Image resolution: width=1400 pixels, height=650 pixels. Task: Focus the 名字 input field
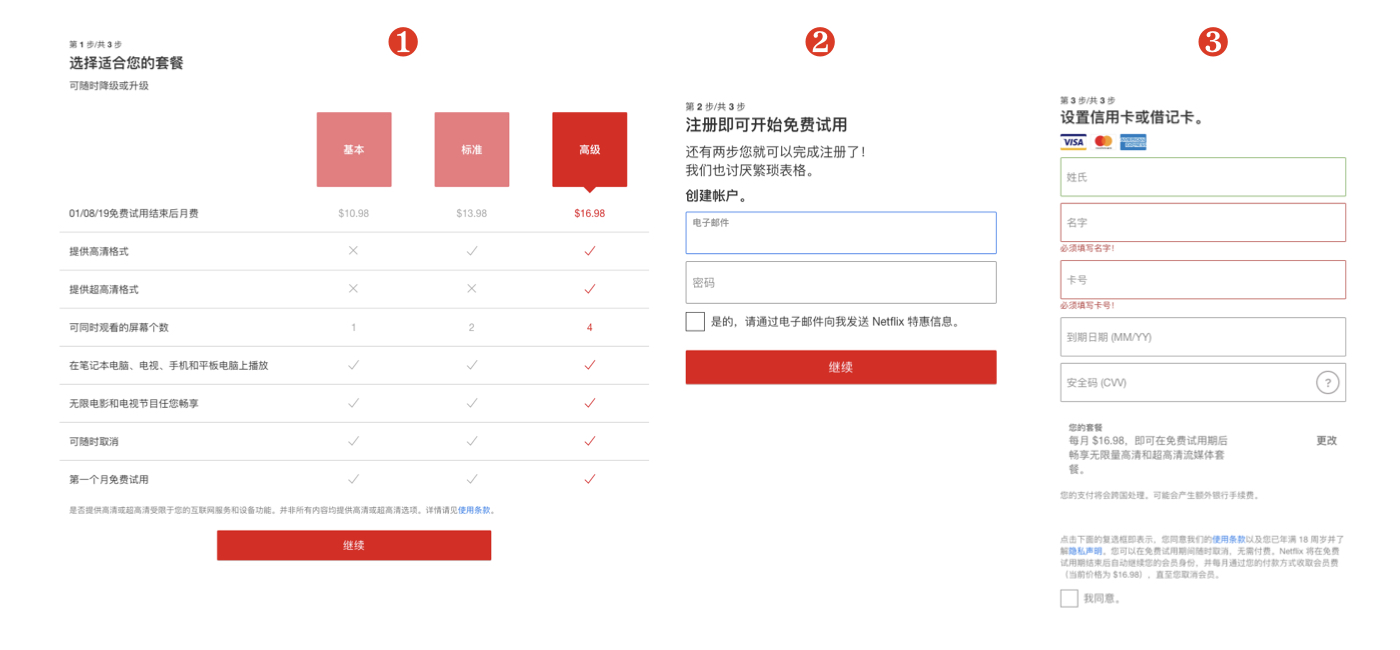1203,223
